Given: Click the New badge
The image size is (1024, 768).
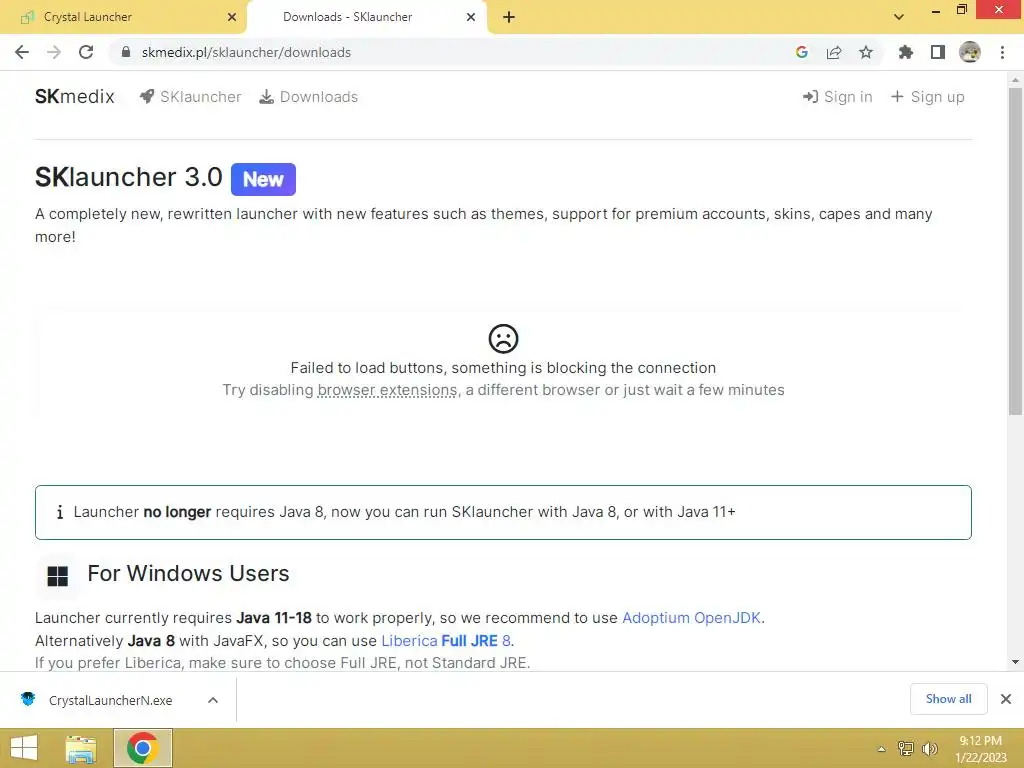Looking at the screenshot, I should click(263, 179).
